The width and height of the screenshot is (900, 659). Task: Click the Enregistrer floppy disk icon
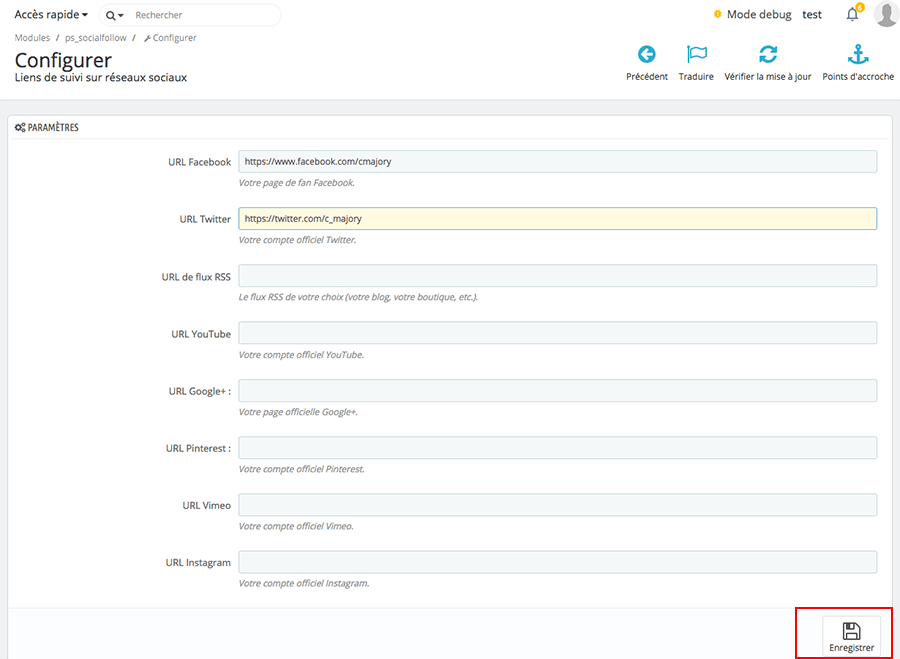tap(851, 631)
